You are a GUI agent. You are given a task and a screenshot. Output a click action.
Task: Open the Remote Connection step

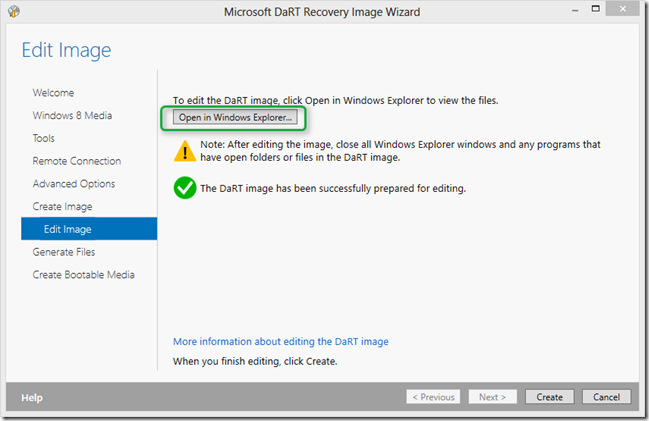[77, 161]
